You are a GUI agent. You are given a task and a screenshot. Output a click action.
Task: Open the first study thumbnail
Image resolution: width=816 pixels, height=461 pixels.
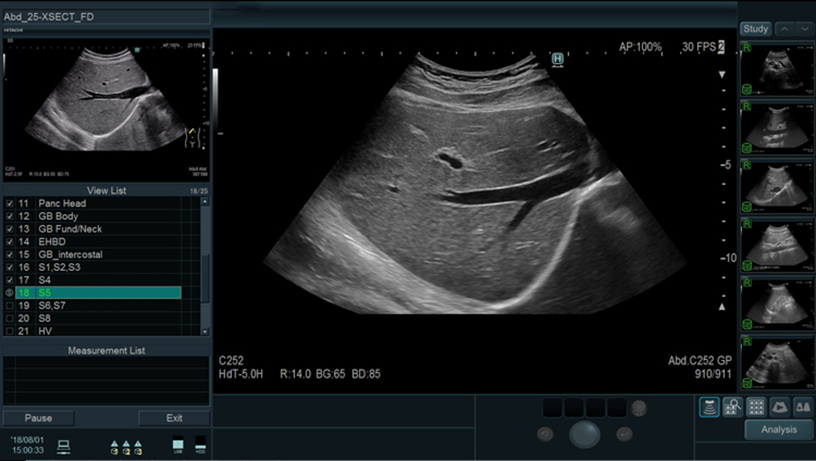click(776, 68)
